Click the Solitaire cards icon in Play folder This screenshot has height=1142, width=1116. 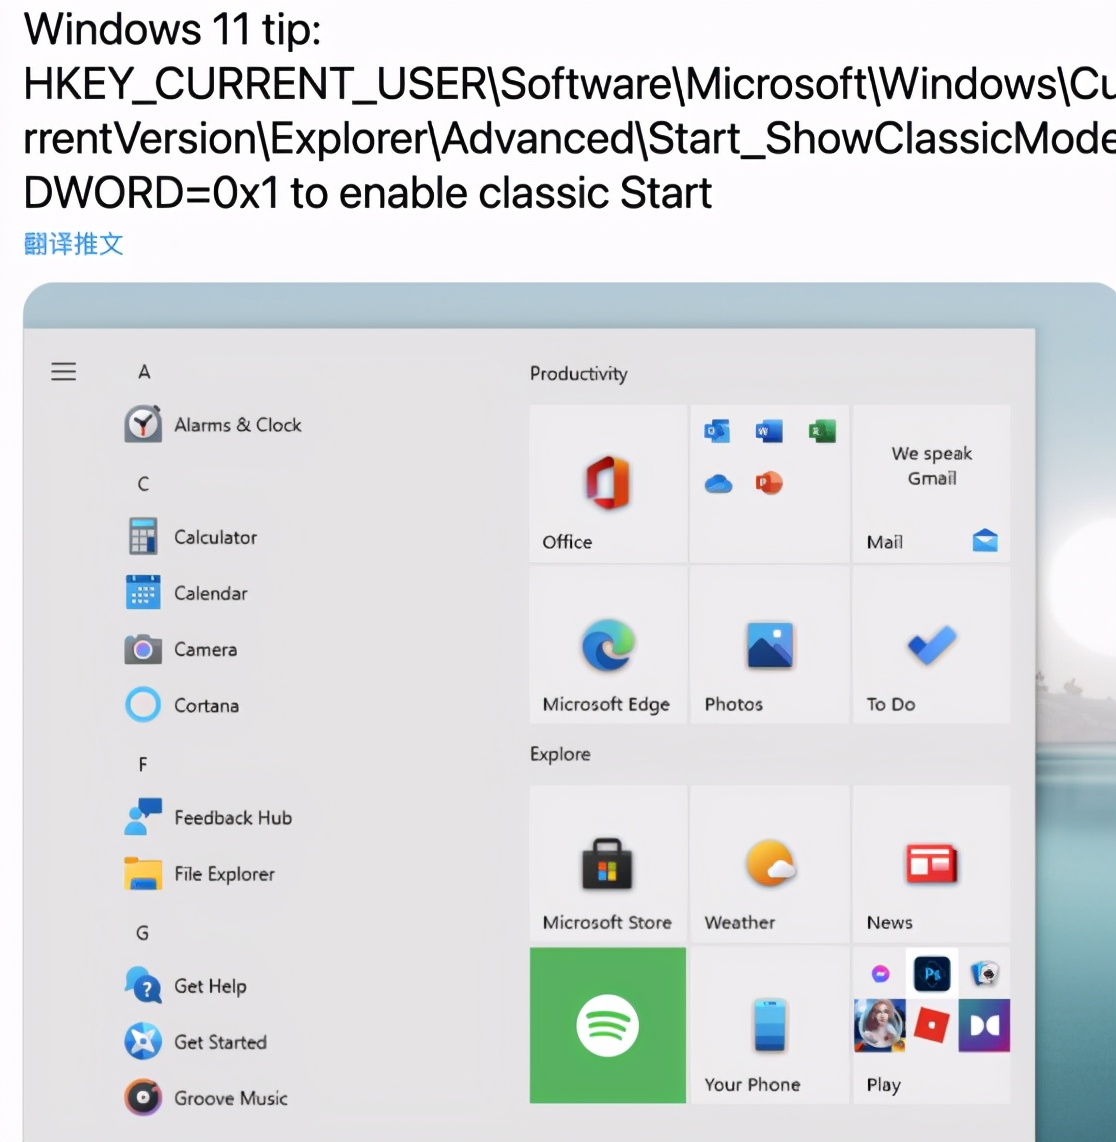pyautogui.click(x=984, y=973)
